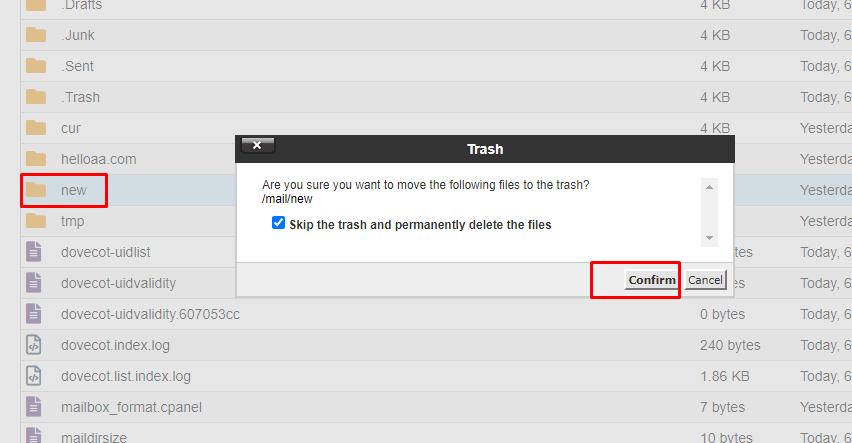Click the 7 bytes size value
Viewport: 852px width, 443px height.
722,407
